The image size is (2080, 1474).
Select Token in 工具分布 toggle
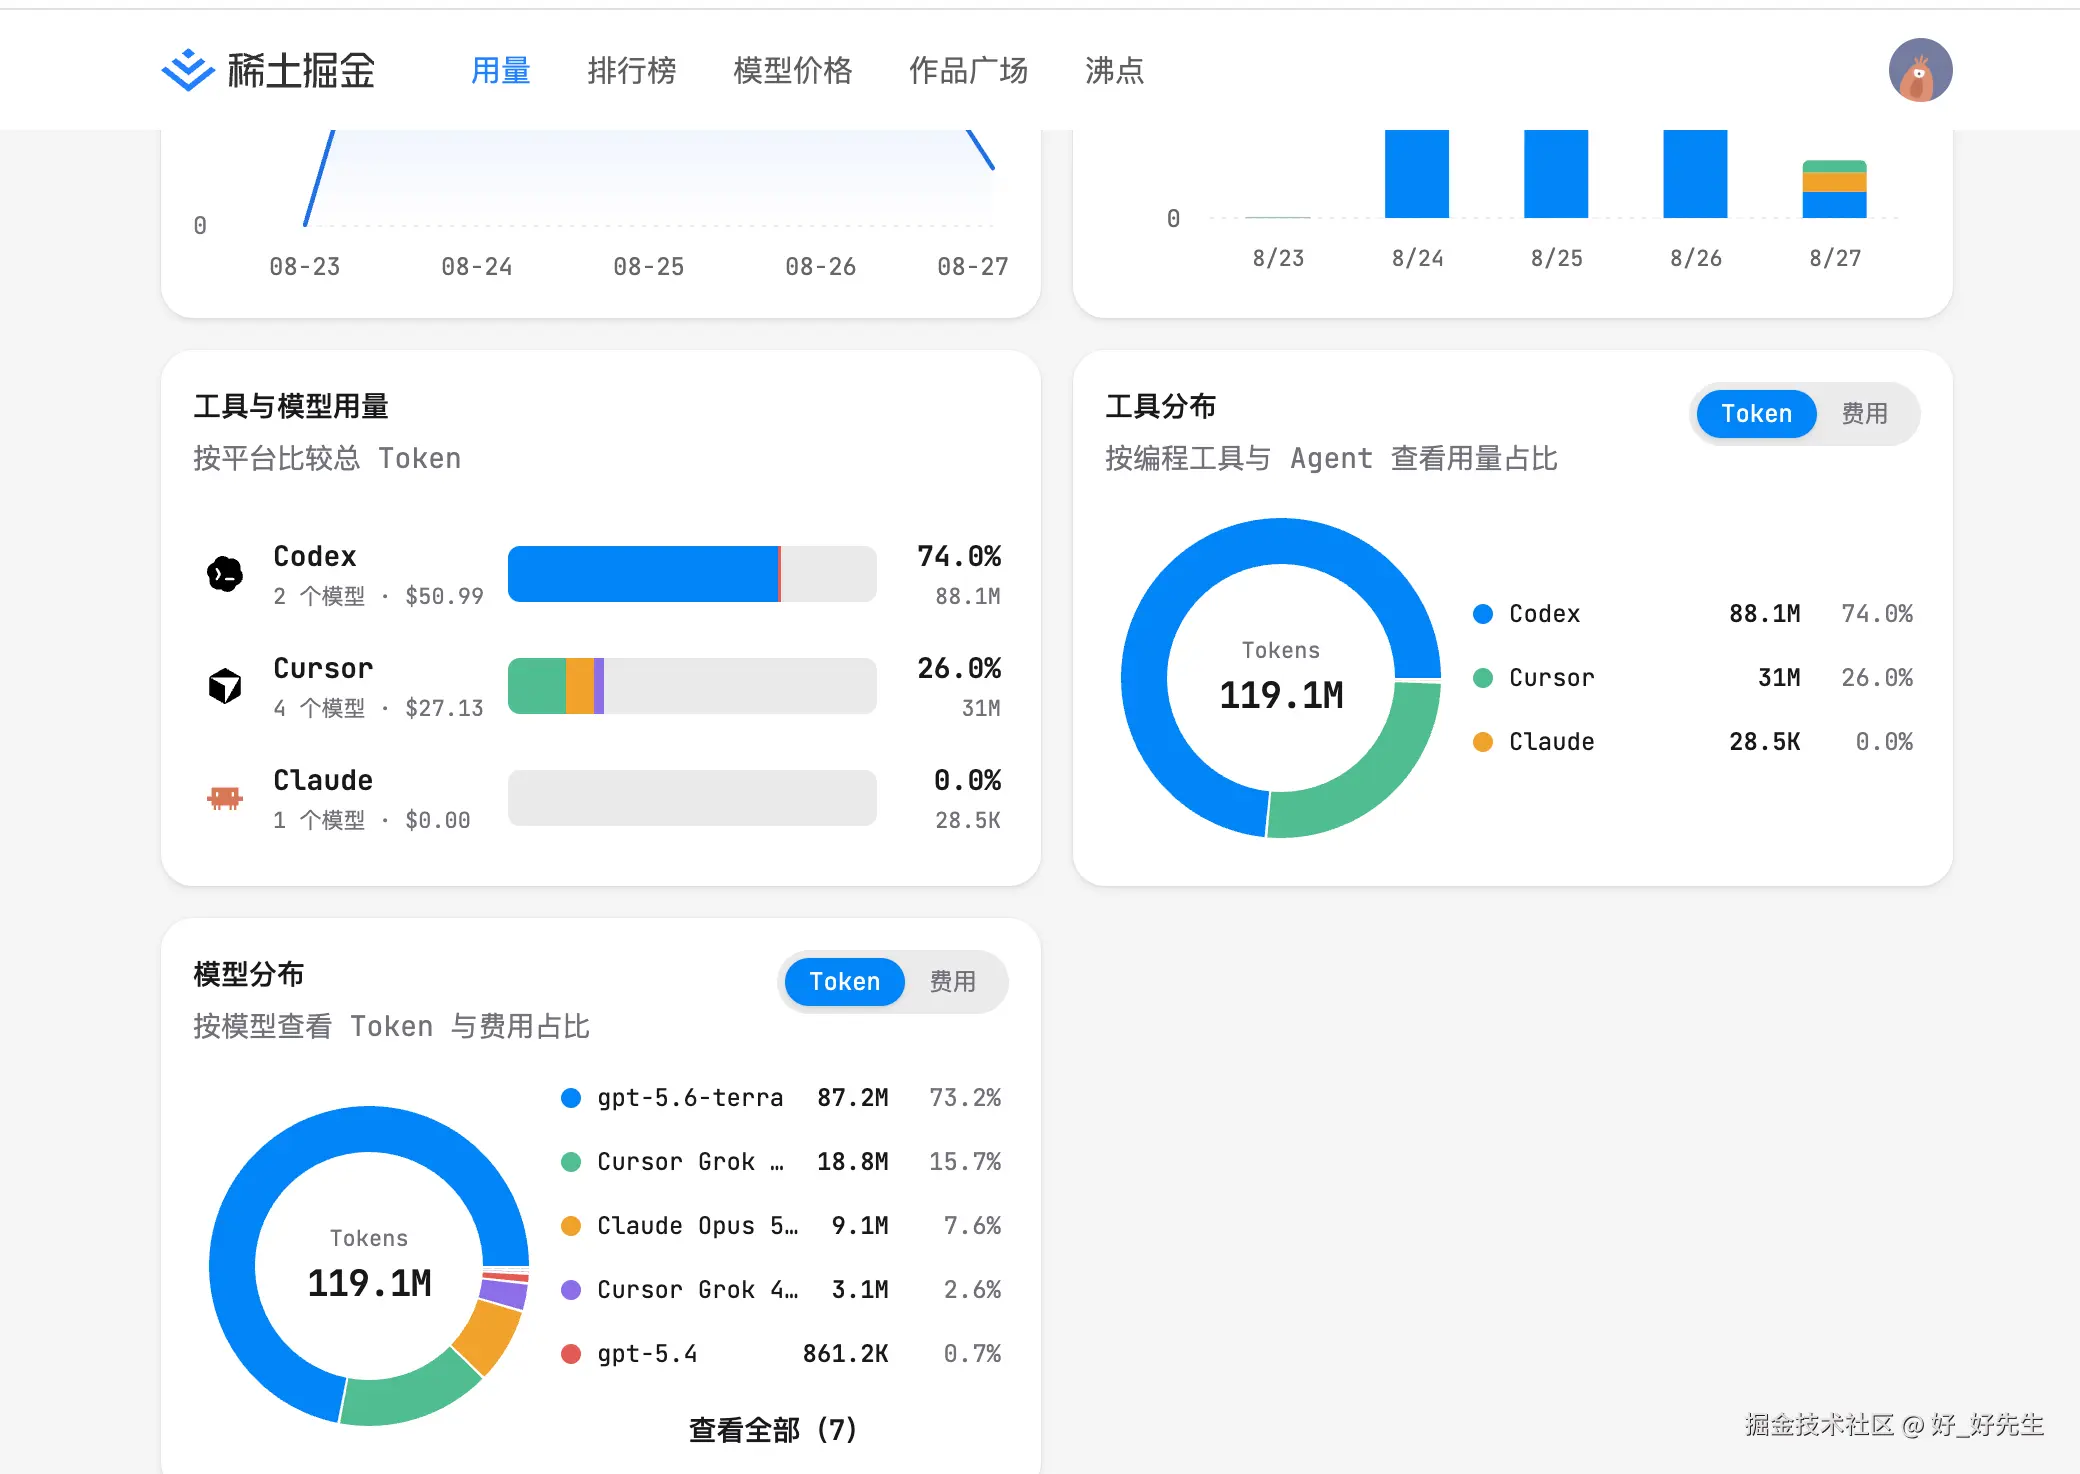click(x=1756, y=414)
